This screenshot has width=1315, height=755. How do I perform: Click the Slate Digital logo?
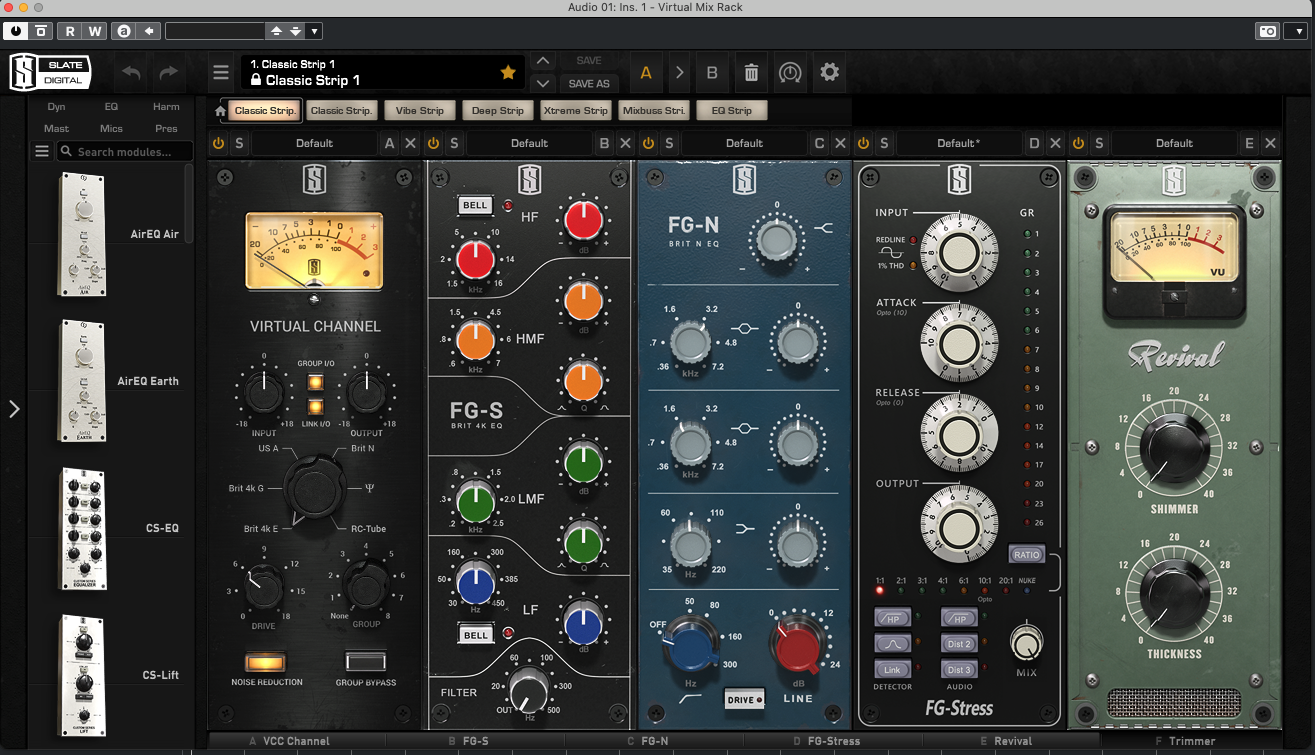click(x=50, y=72)
